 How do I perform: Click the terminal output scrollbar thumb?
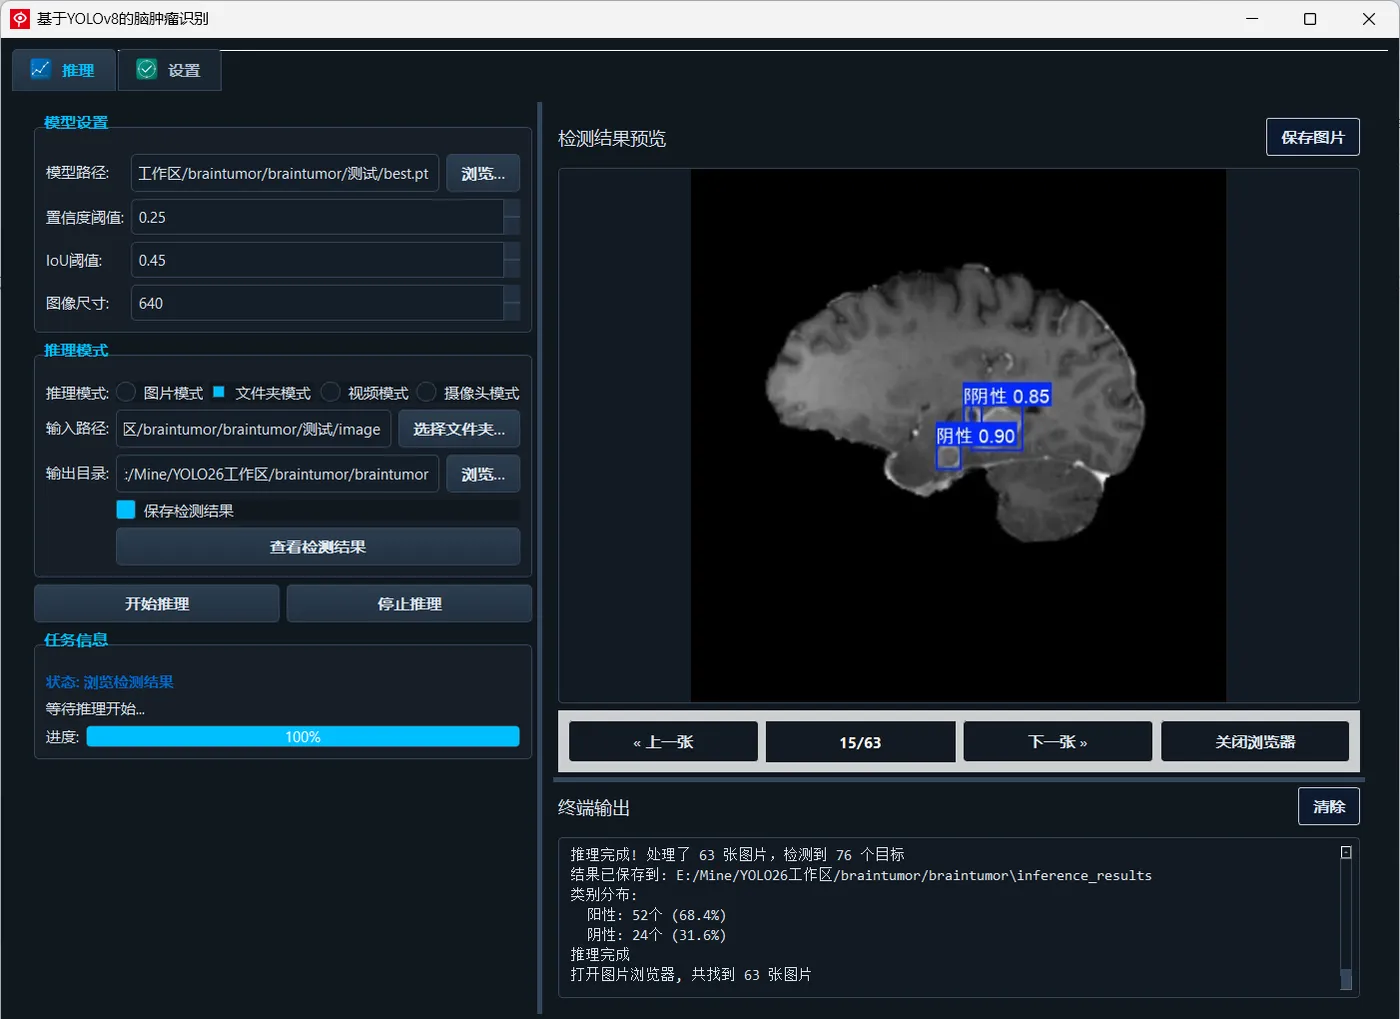click(1346, 978)
